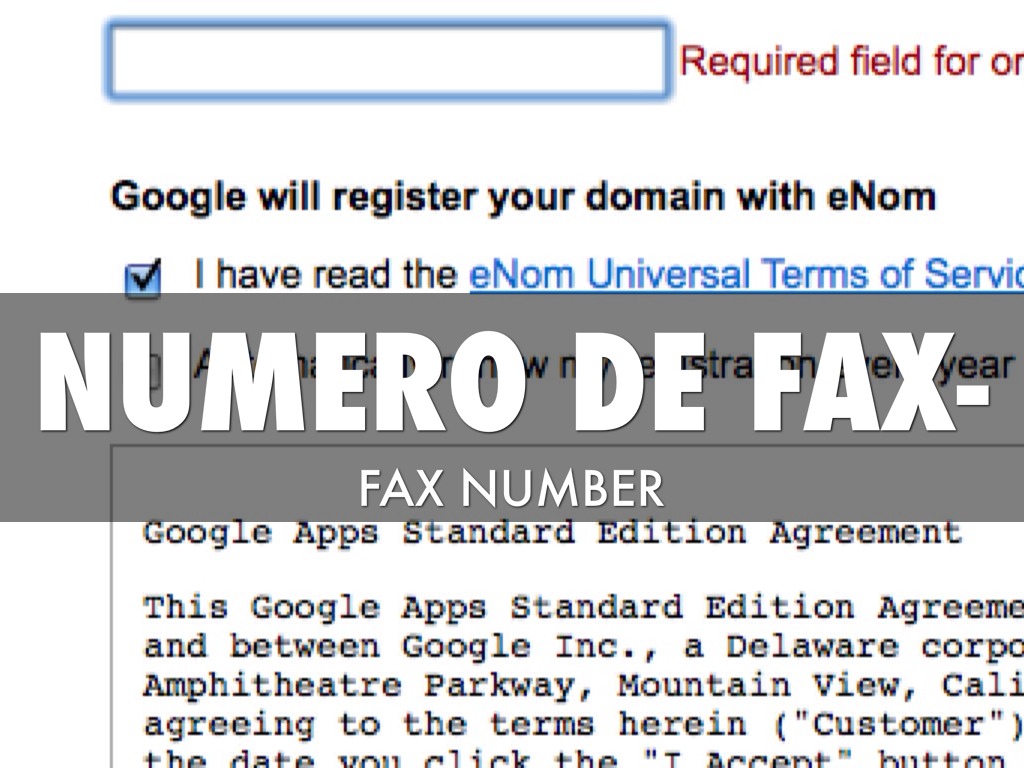Click the line starting 'This Google Apps Standard'
Viewport: 1024px width, 768px height.
pos(582,608)
